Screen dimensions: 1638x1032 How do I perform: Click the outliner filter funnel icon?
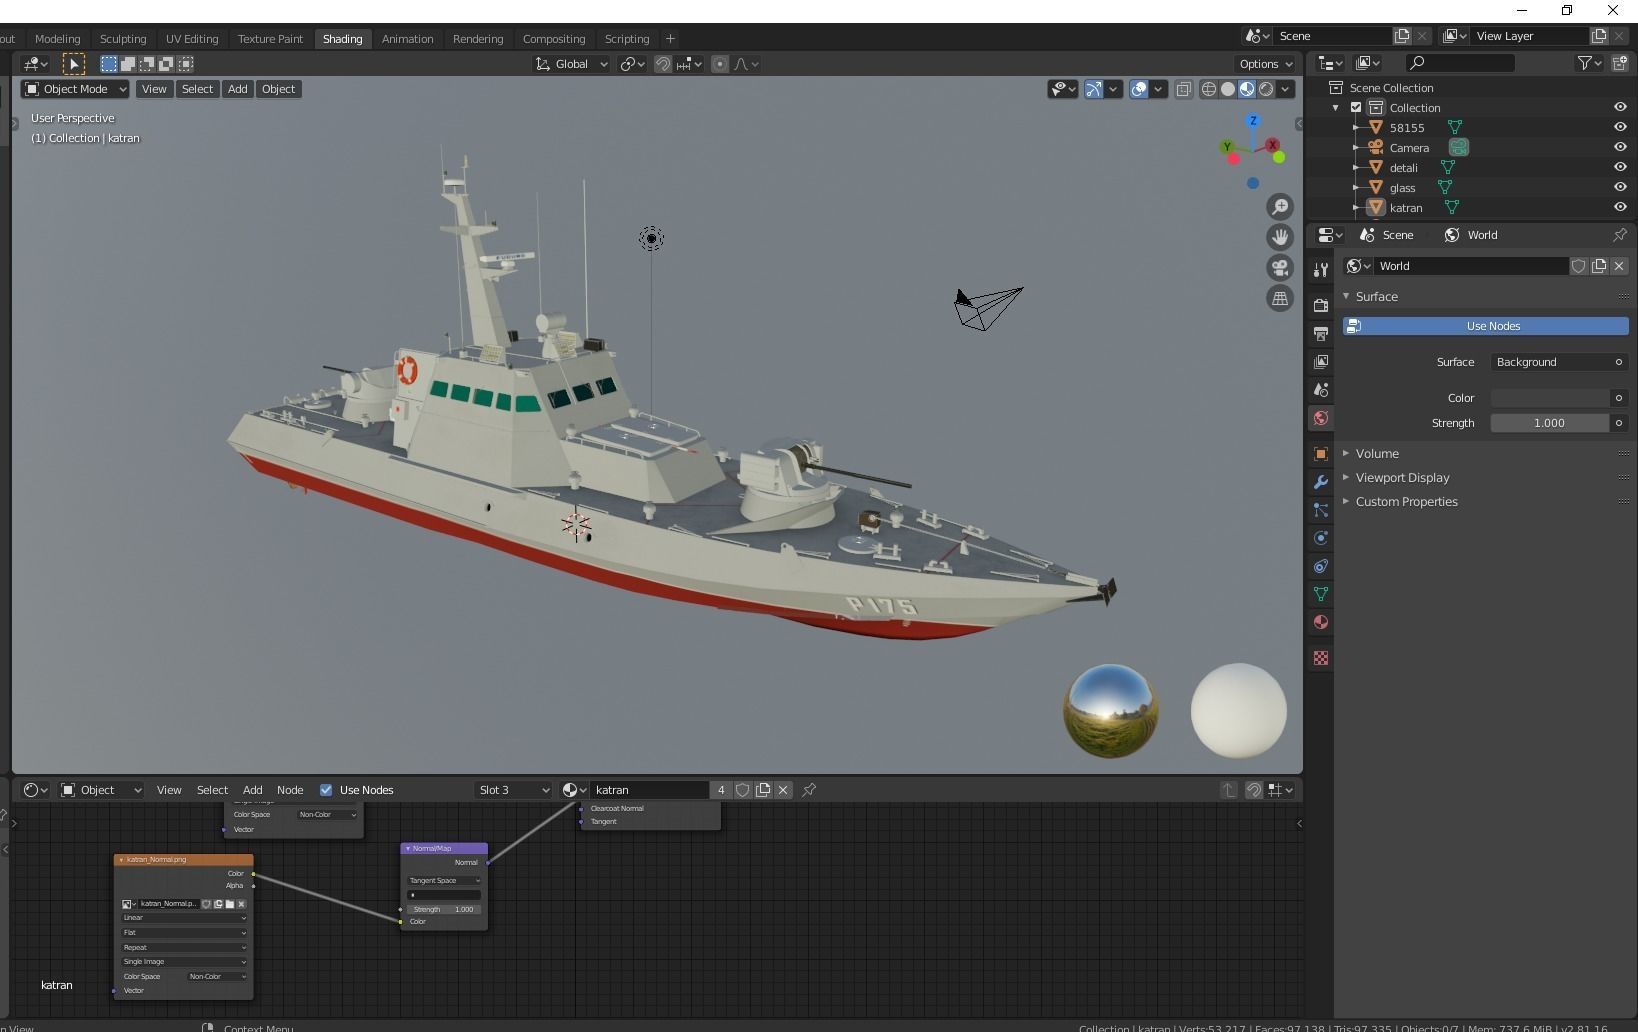click(1584, 63)
